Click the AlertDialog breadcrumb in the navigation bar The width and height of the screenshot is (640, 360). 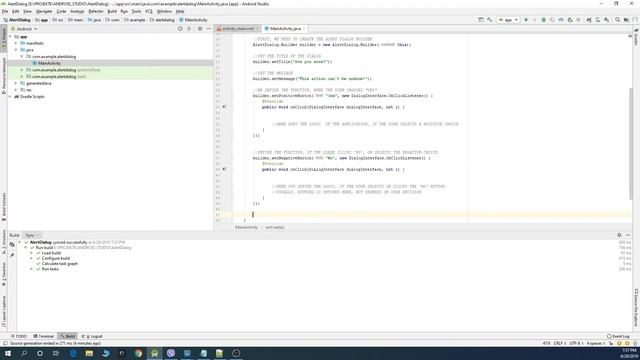[17, 20]
